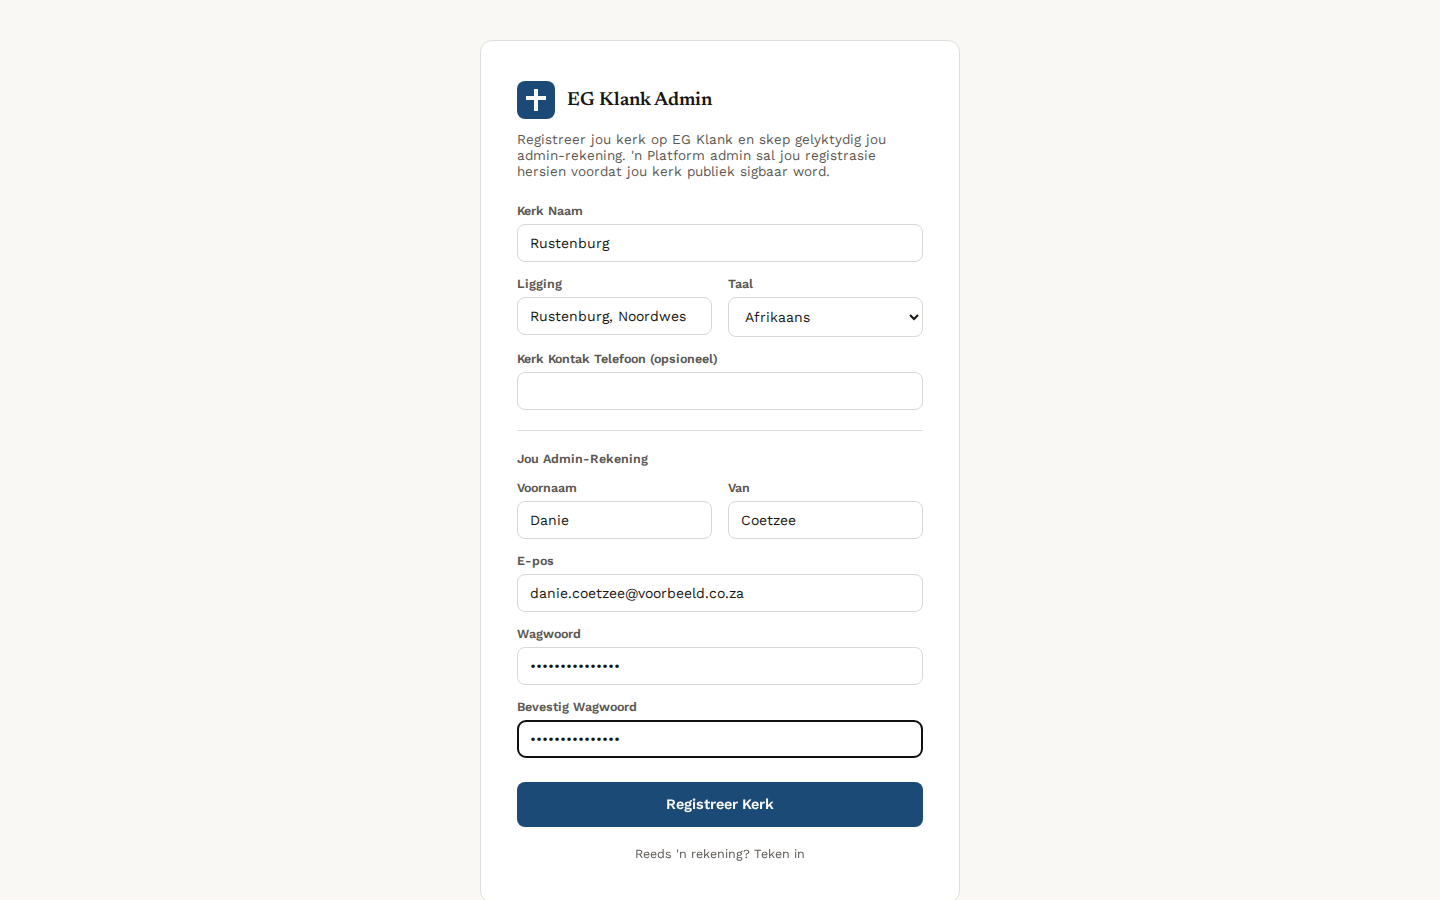Click the Ligging label text
Viewport: 1440px width, 900px height.
tap(540, 284)
